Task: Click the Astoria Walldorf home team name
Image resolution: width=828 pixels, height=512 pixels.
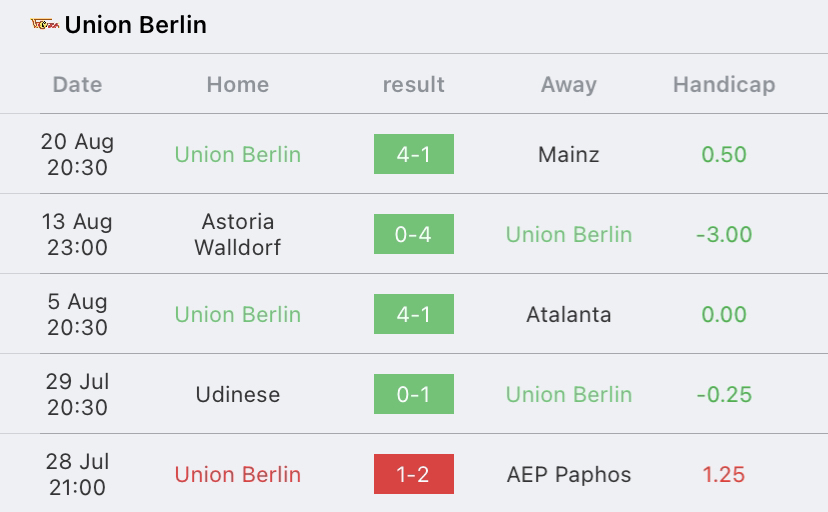Action: [x=238, y=234]
